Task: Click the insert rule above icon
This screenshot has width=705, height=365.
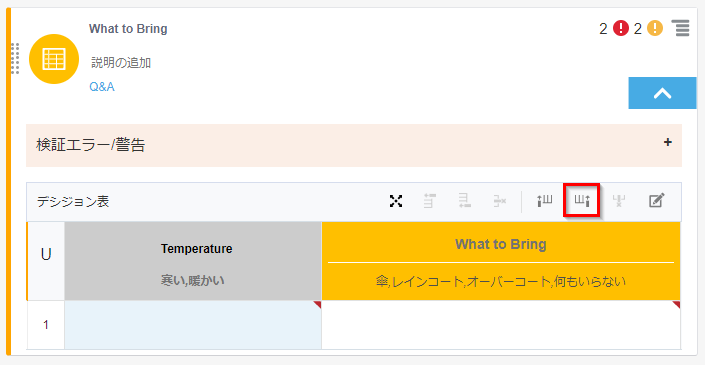Action: 430,201
